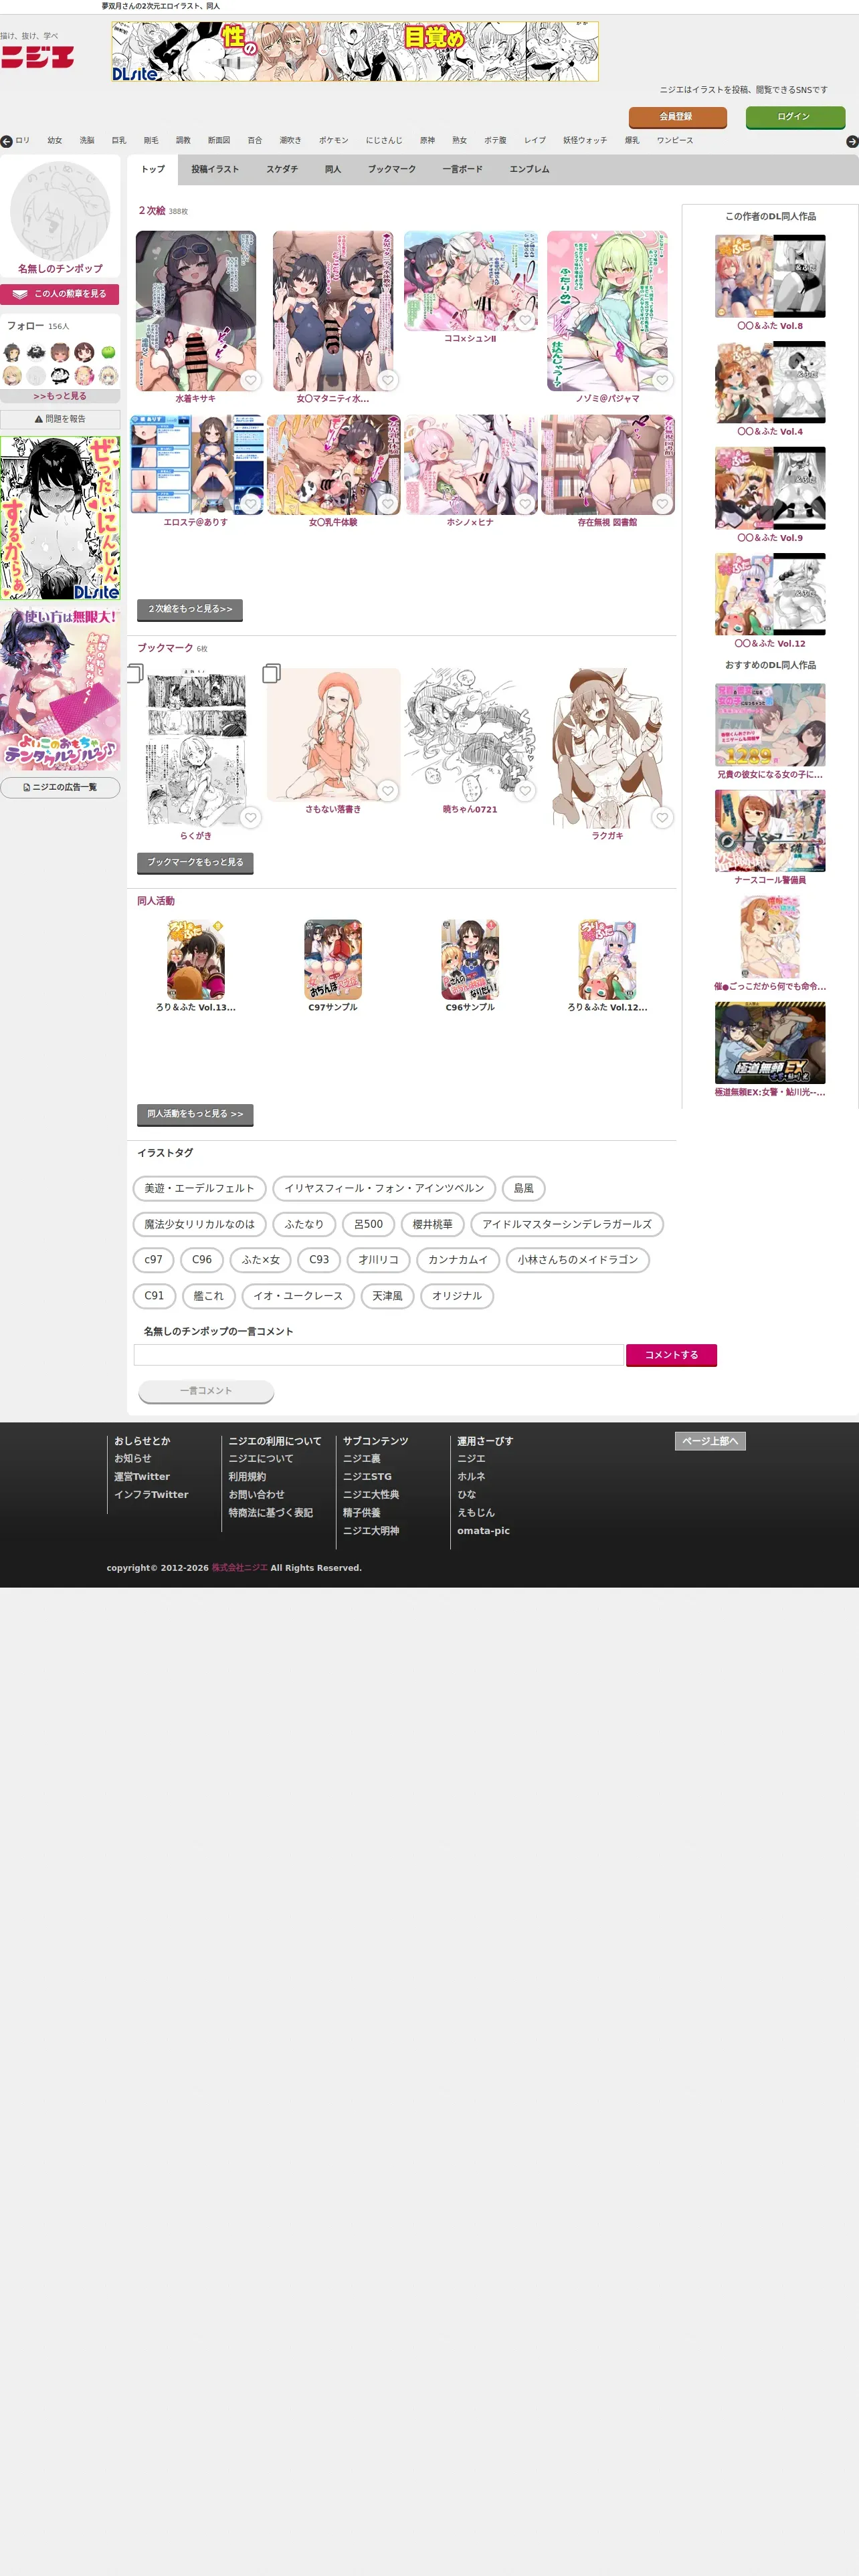Click the オリジナル illustration tag

pos(457,1296)
